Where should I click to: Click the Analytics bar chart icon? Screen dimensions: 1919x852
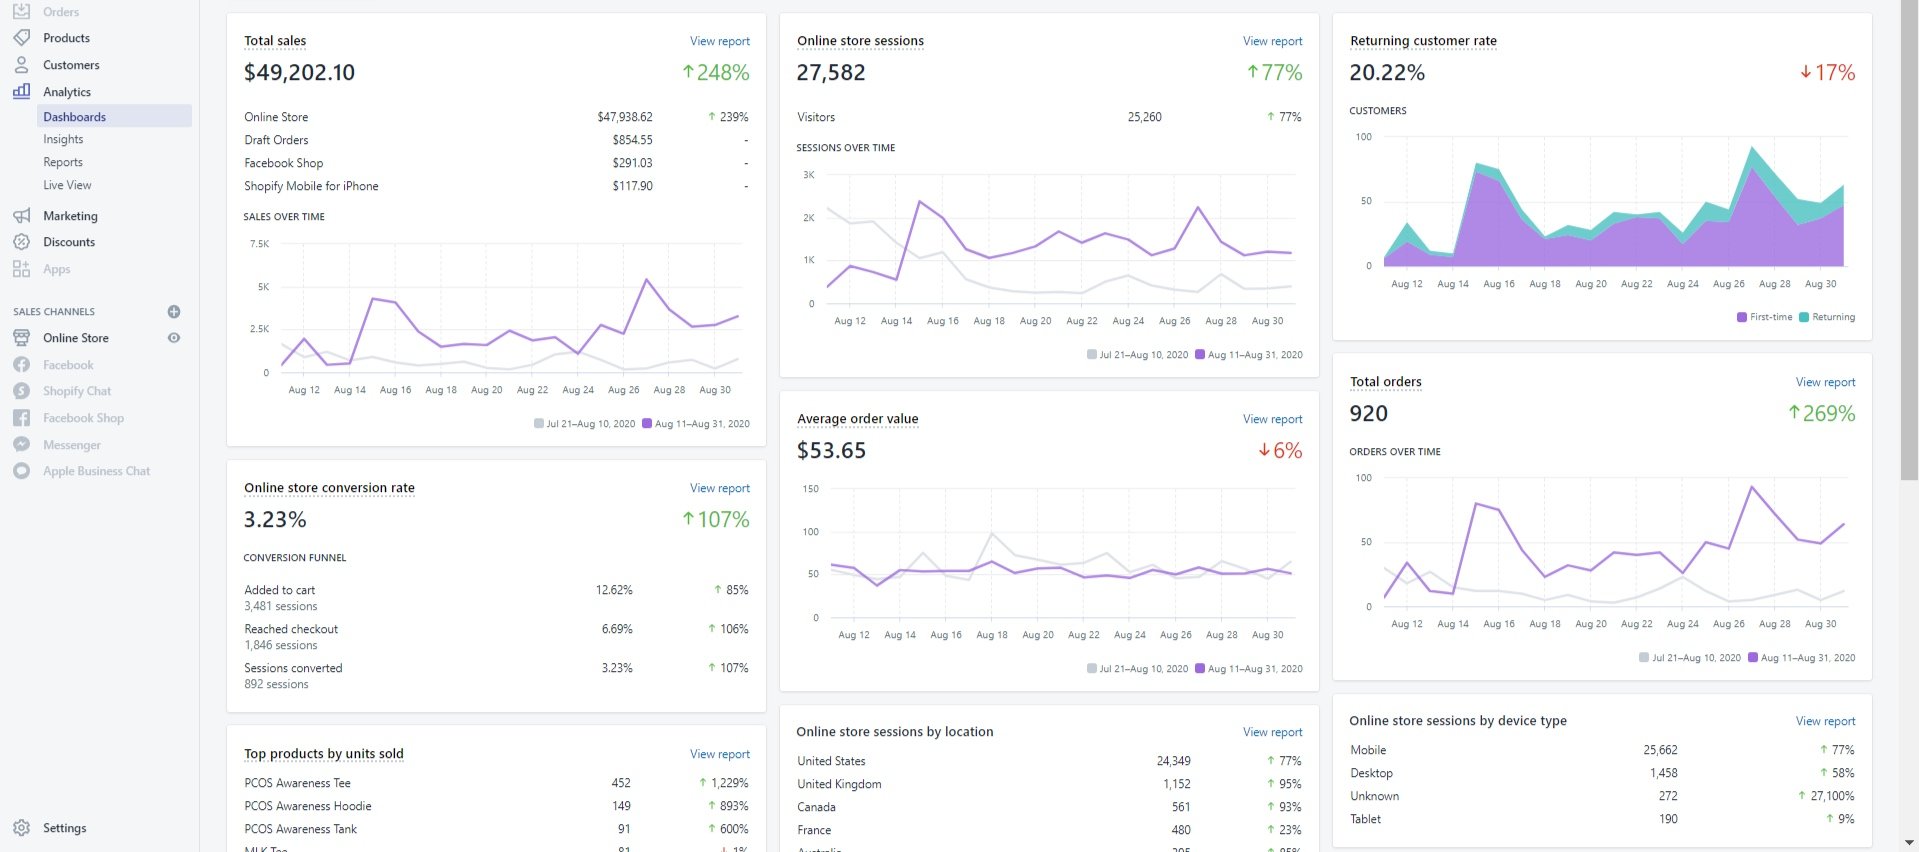pos(21,91)
